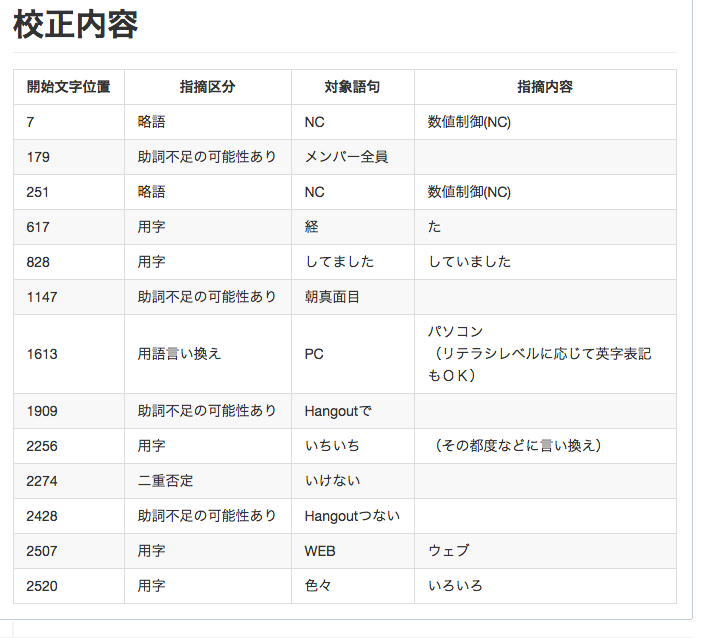Click the WEB target phrase

[320, 551]
